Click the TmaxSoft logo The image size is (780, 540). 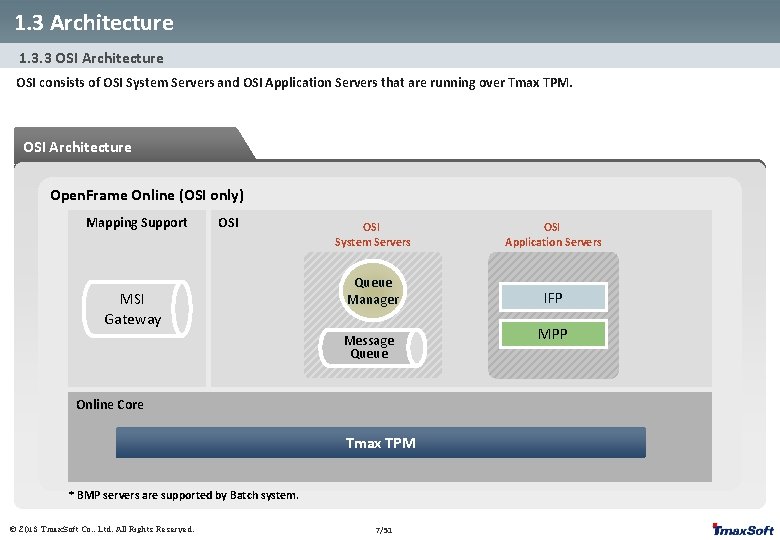(x=743, y=529)
